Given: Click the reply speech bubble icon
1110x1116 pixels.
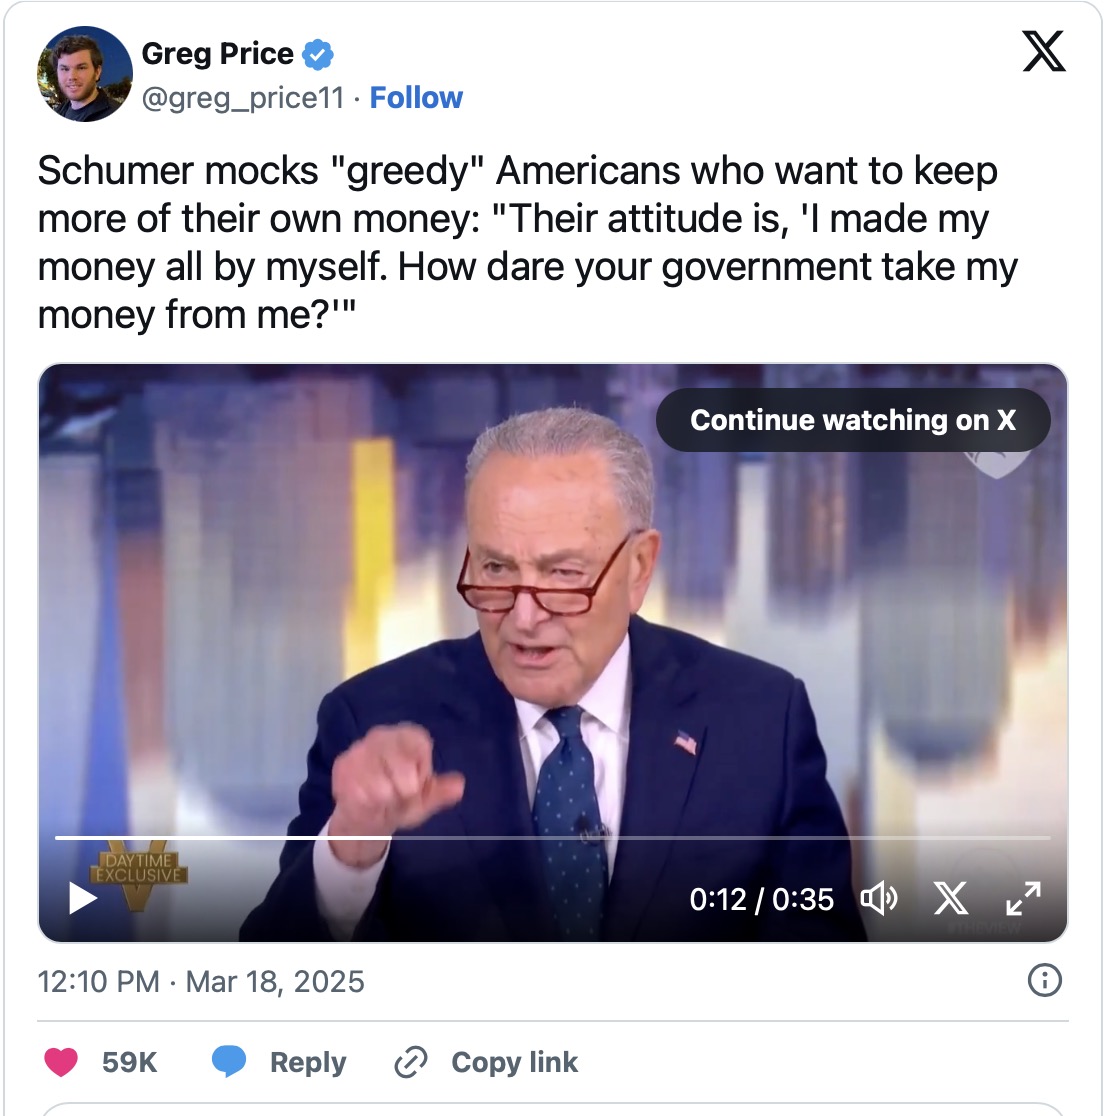Looking at the screenshot, I should point(230,1062).
